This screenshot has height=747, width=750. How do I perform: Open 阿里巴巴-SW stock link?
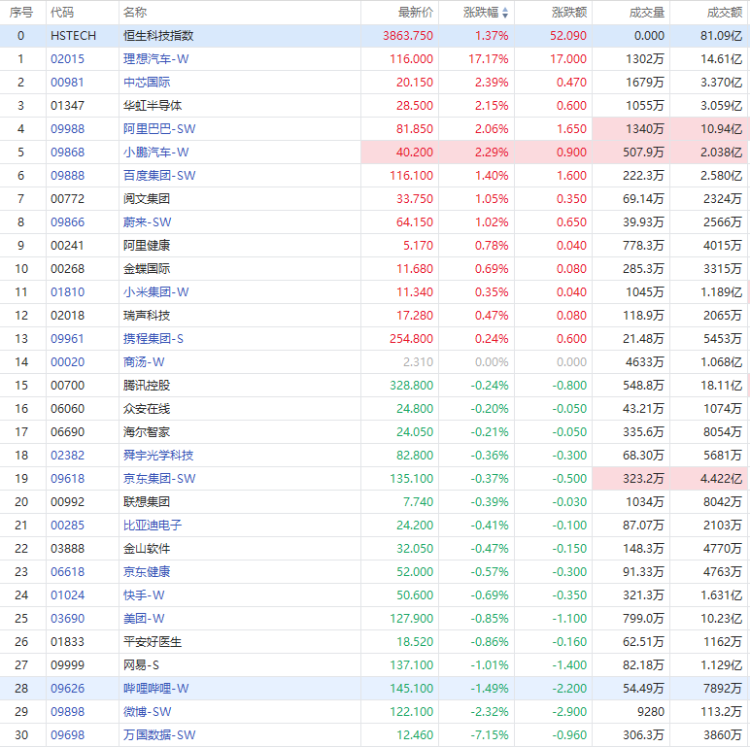[x=159, y=129]
